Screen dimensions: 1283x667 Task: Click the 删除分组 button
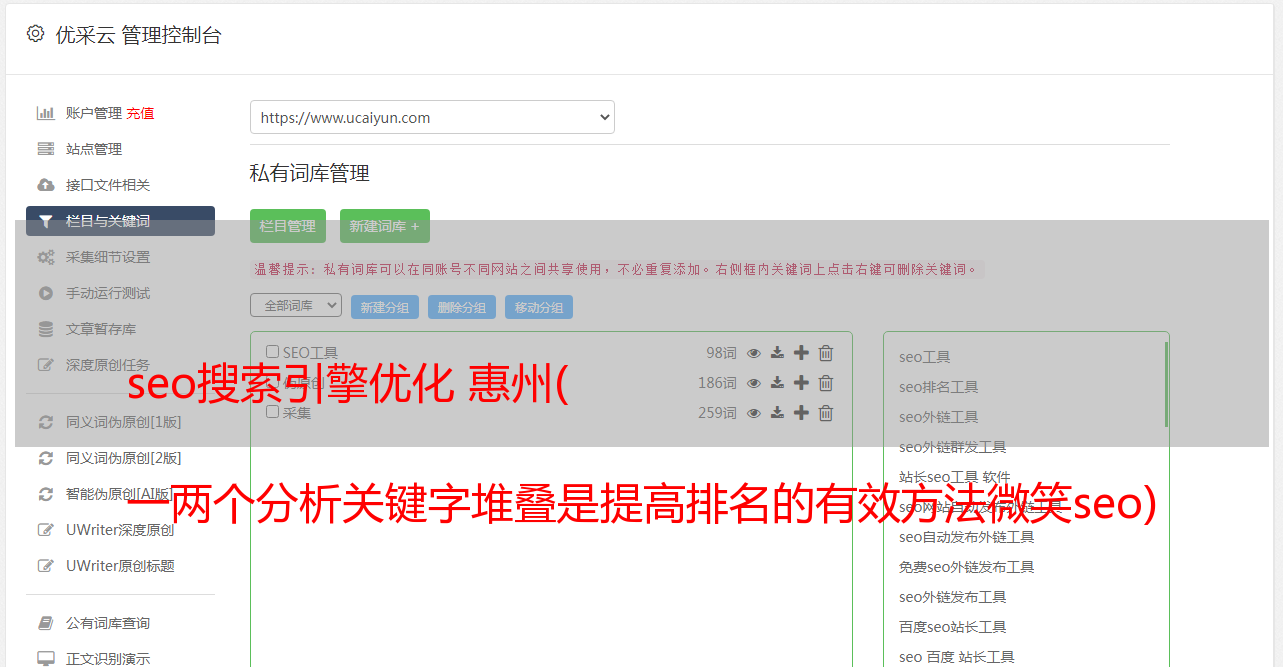coord(462,307)
